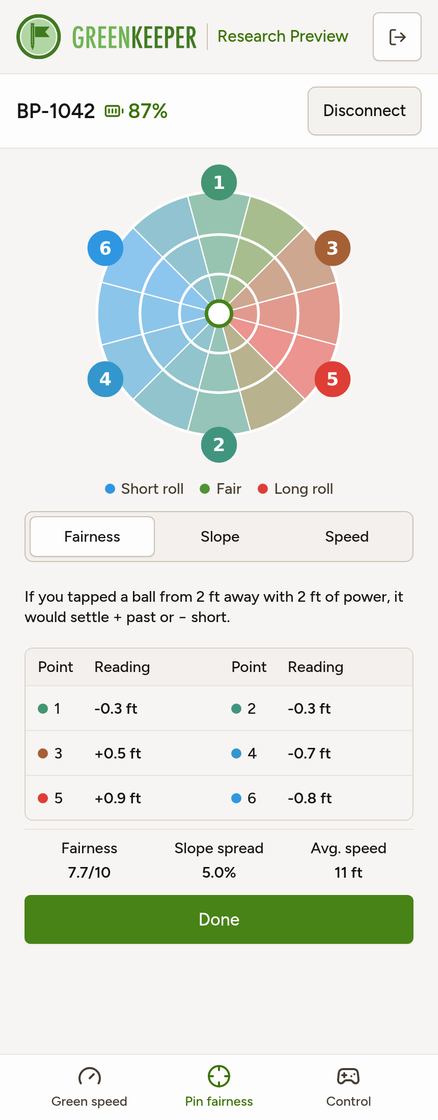Viewport: 438px width, 1120px height.
Task: Open Control tab
Action: click(x=348, y=1086)
